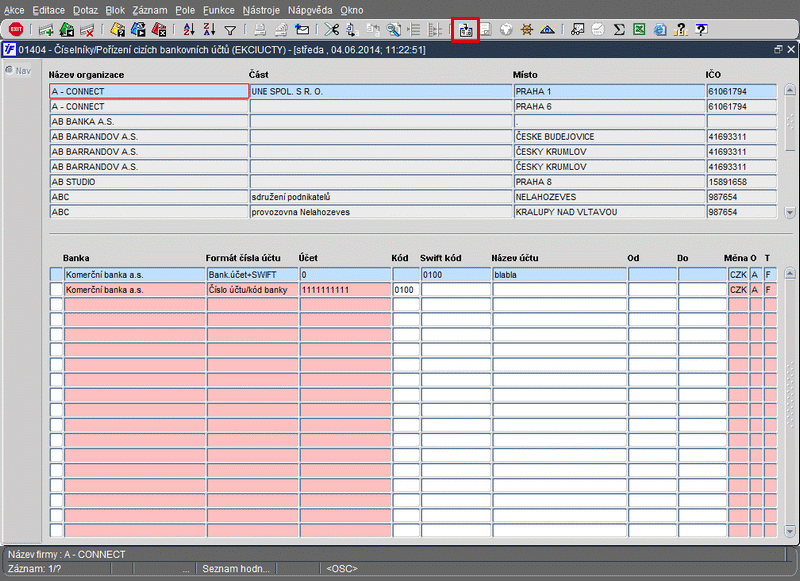Open the Funkce menu

pyautogui.click(x=219, y=9)
